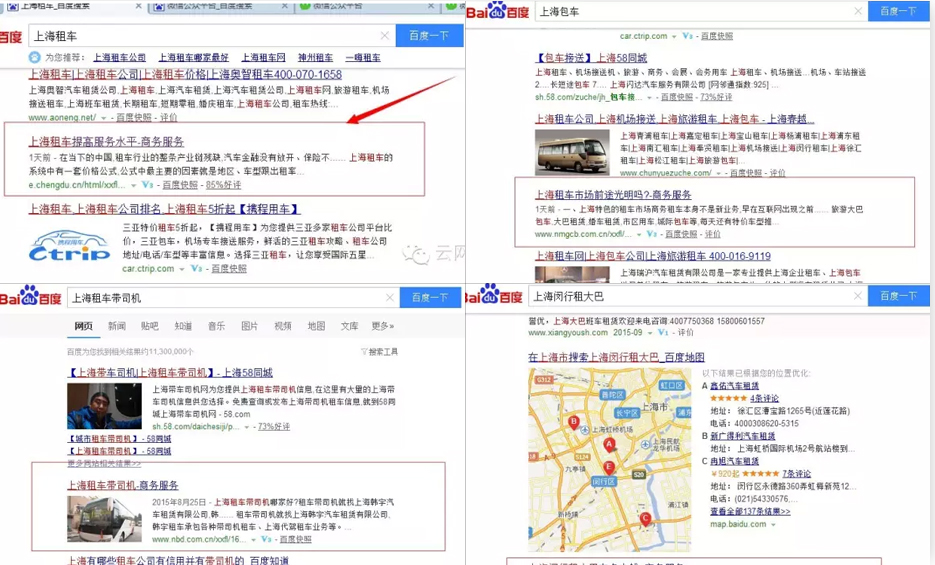Clear the 上海租车带司机 search box with X

coord(389,297)
